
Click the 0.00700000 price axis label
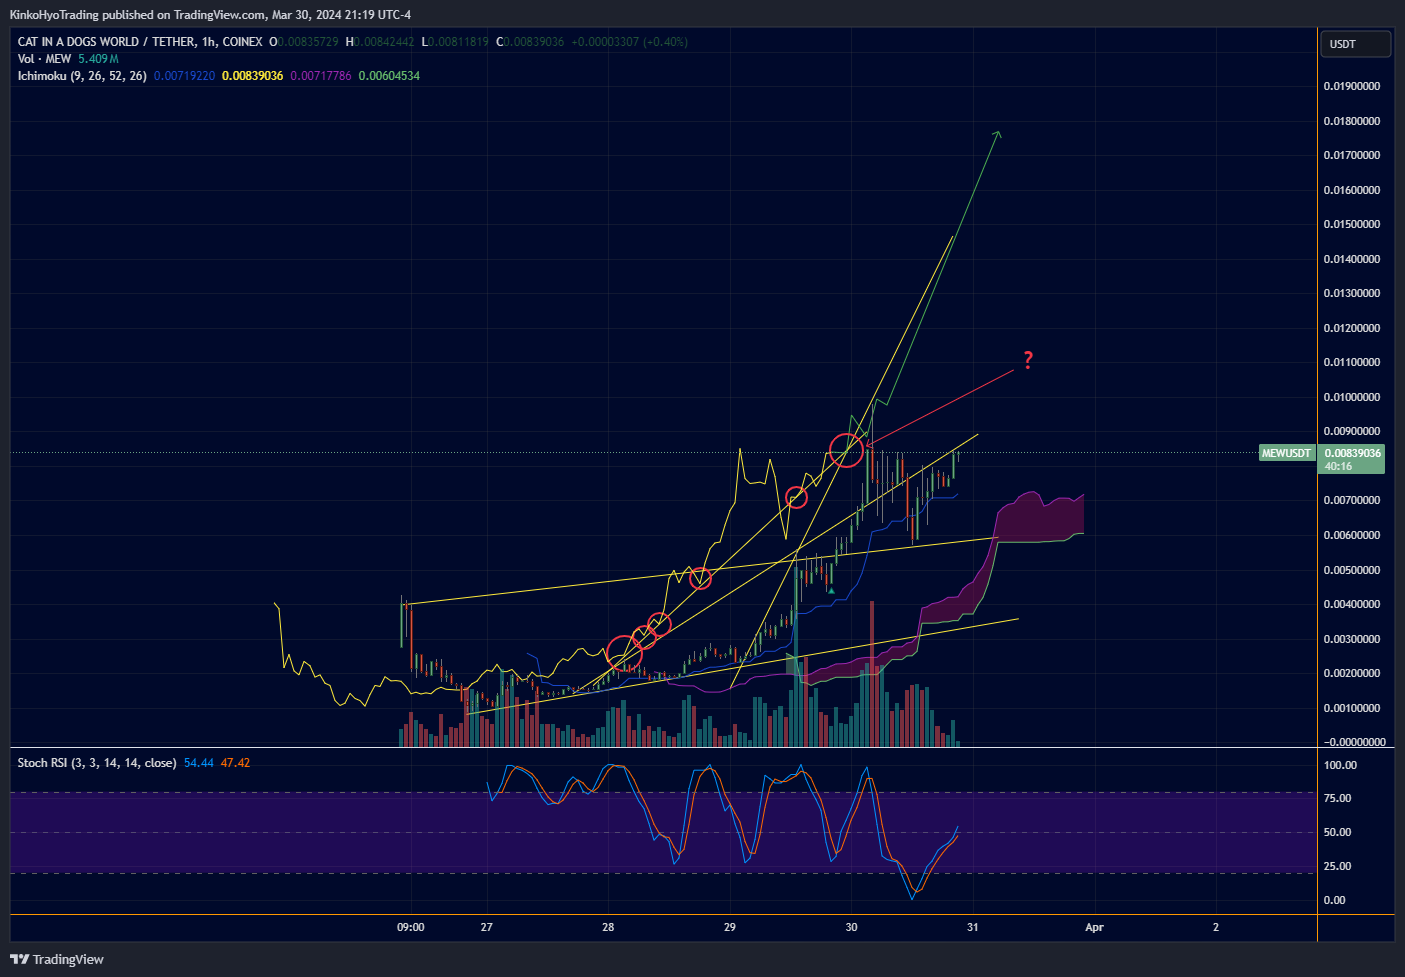(1352, 500)
